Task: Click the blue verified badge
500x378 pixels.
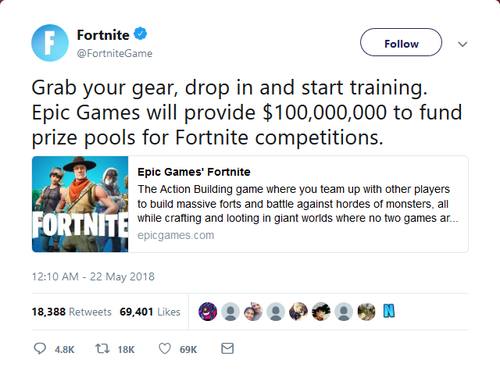Action: 140,34
